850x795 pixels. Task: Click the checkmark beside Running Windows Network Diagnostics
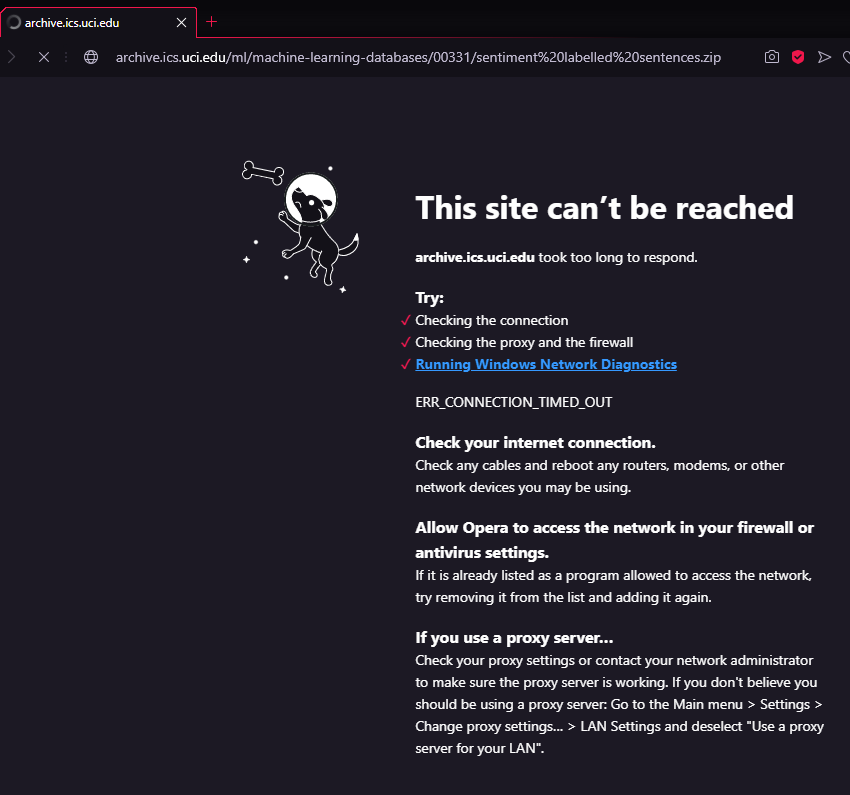pos(404,364)
